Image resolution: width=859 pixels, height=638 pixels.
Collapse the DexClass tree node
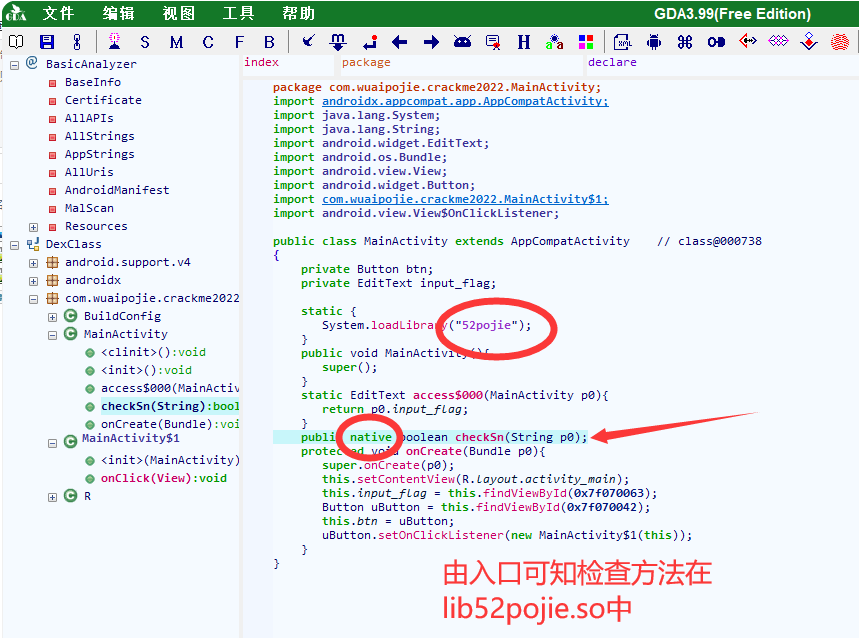[15, 245]
